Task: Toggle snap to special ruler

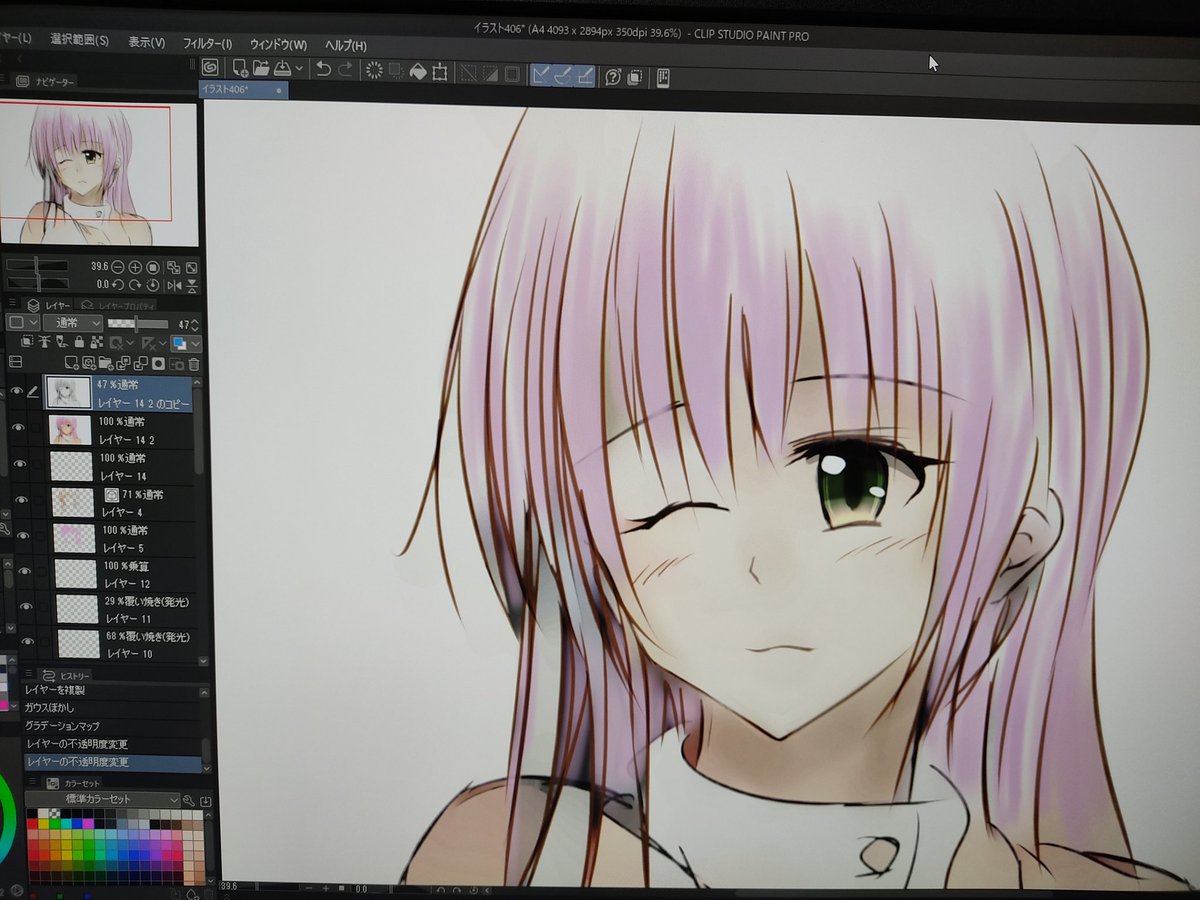Action: 563,74
